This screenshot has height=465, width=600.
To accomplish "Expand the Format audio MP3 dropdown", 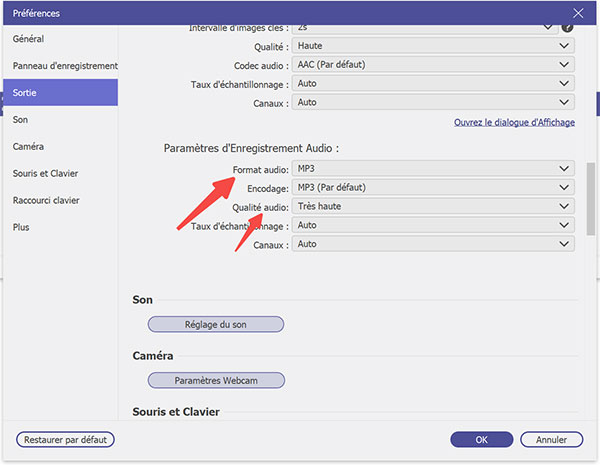I will pos(434,169).
